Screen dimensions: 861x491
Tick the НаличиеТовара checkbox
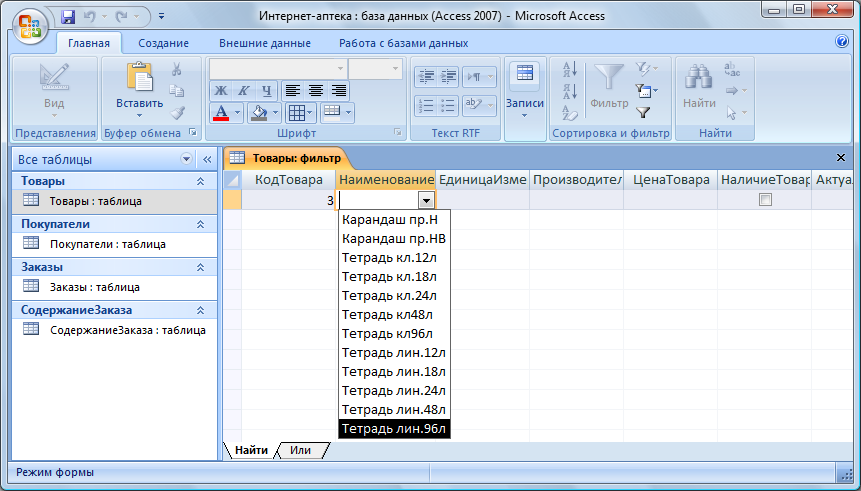[765, 199]
